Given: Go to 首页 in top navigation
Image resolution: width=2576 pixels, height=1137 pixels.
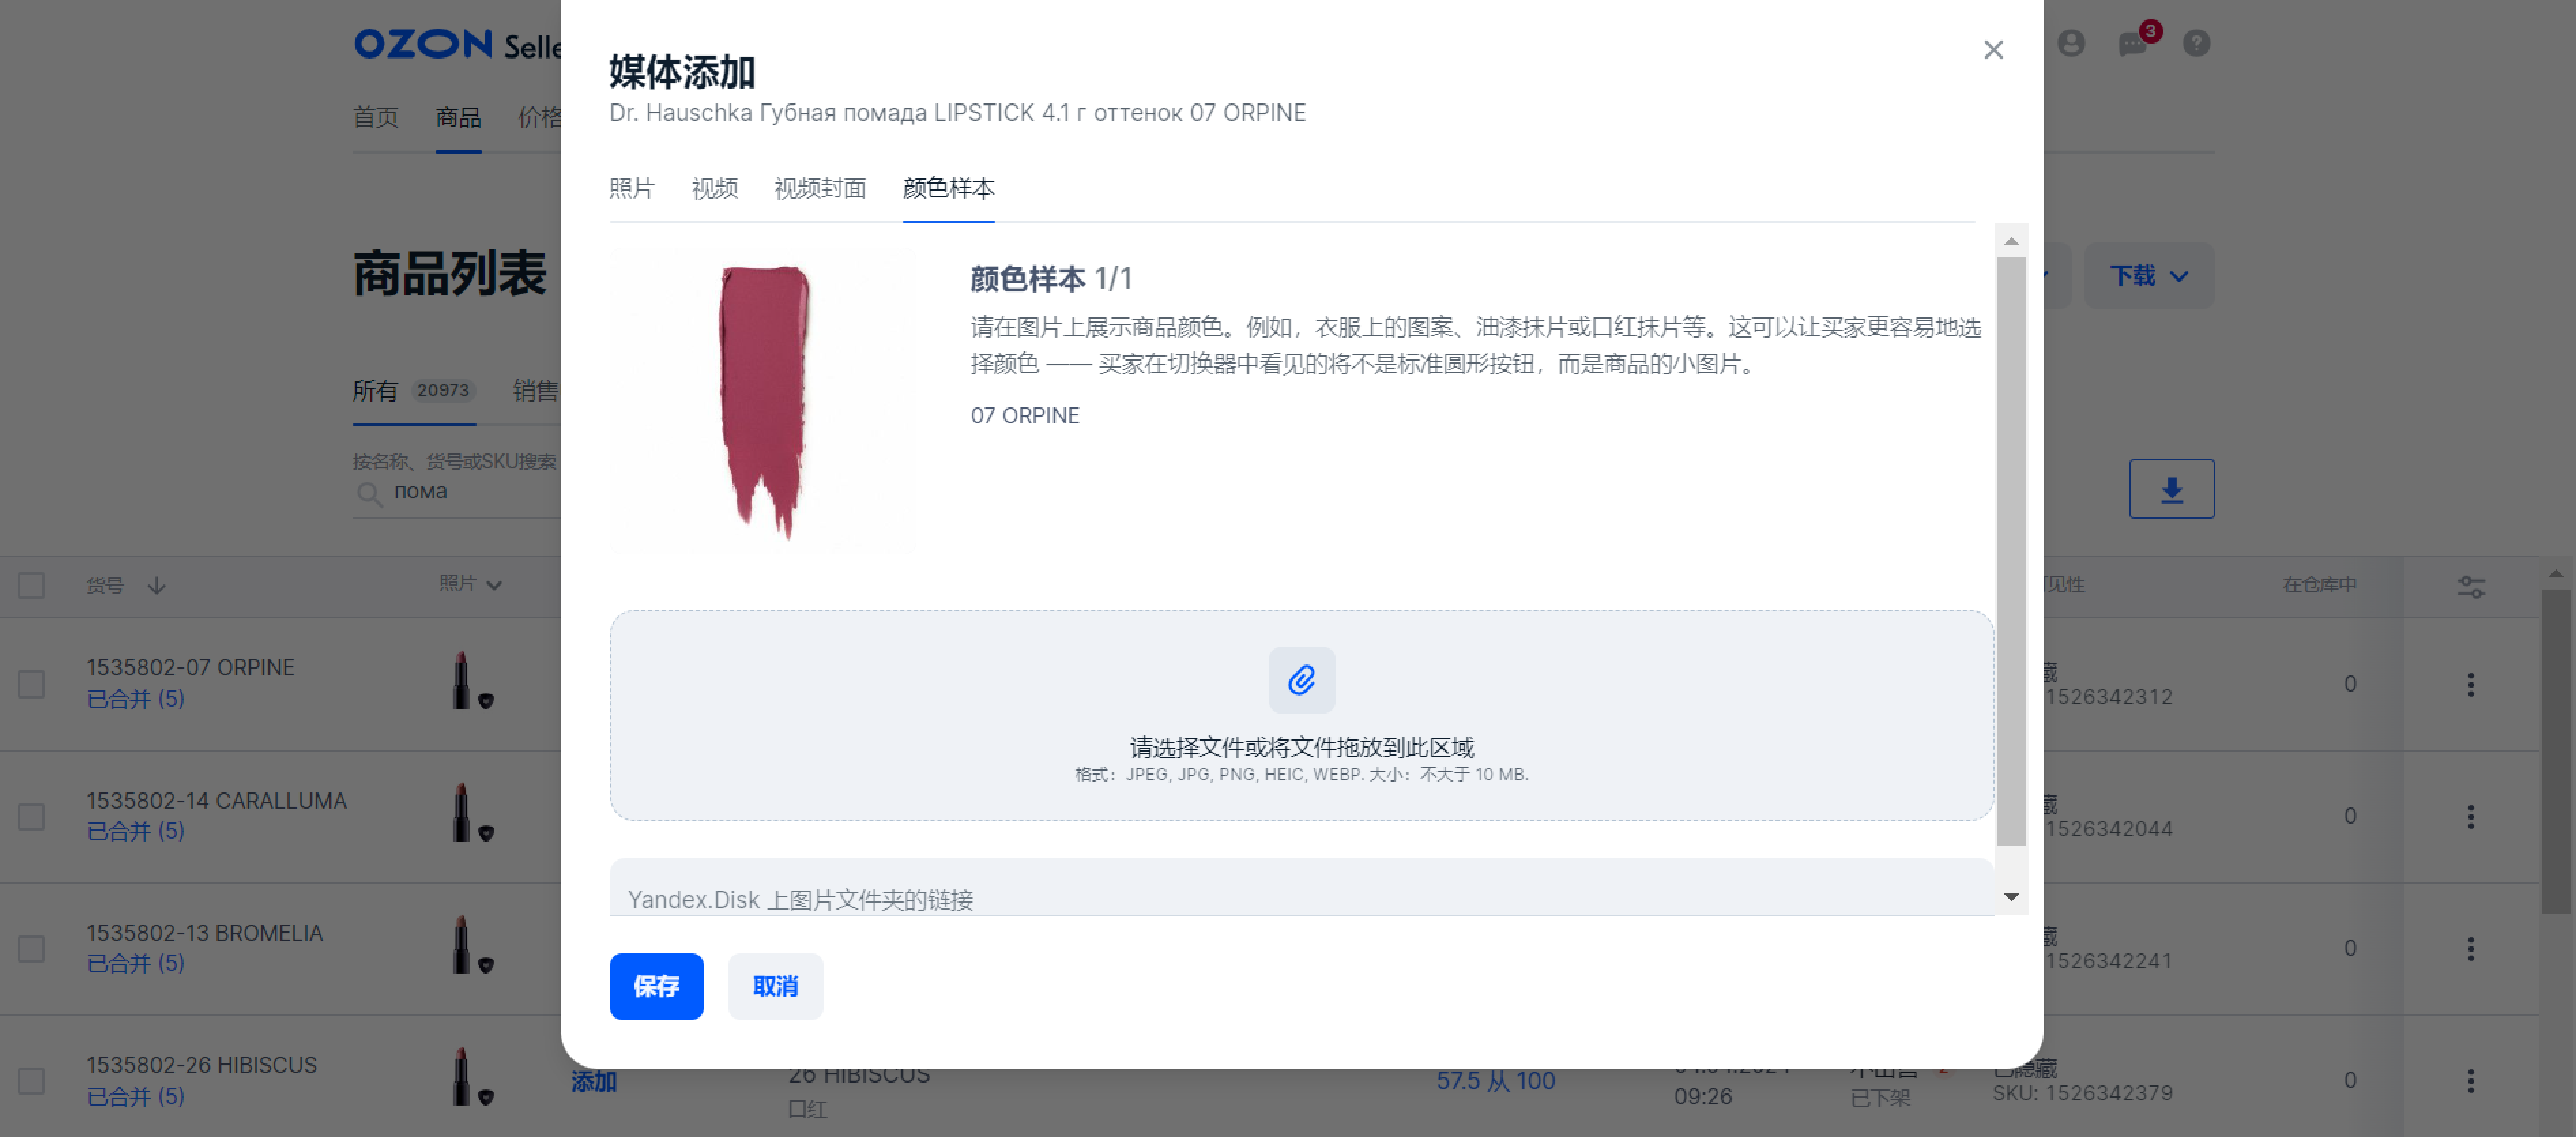Looking at the screenshot, I should 375,118.
